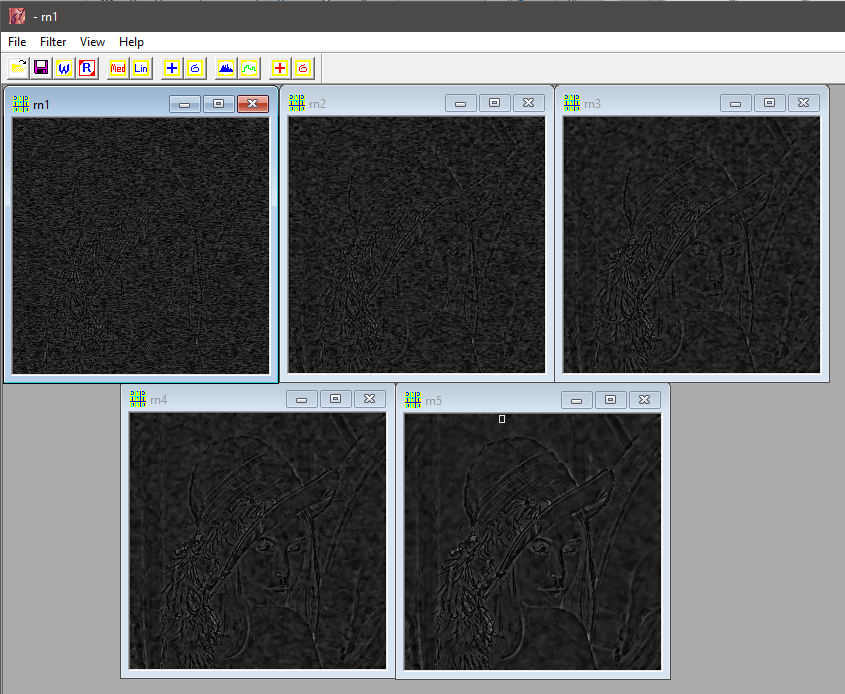Maximize the rn5 child window
Image resolution: width=845 pixels, height=694 pixels.
click(610, 400)
